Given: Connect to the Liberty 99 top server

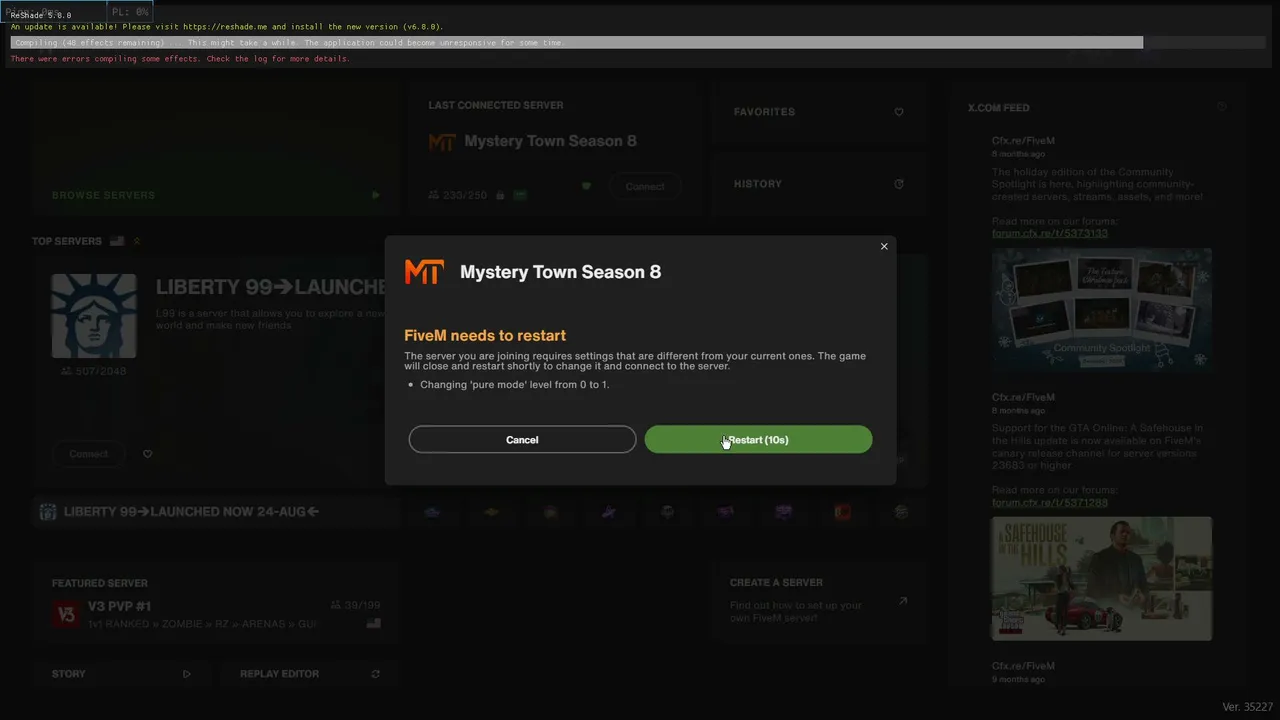Looking at the screenshot, I should click(89, 454).
